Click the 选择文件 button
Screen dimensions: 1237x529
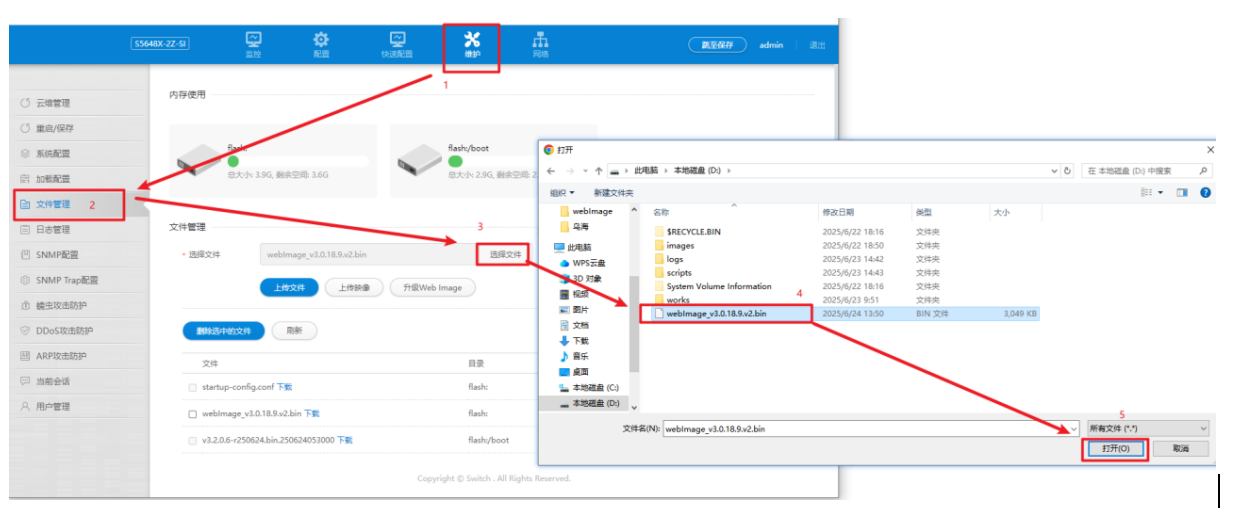tap(505, 255)
